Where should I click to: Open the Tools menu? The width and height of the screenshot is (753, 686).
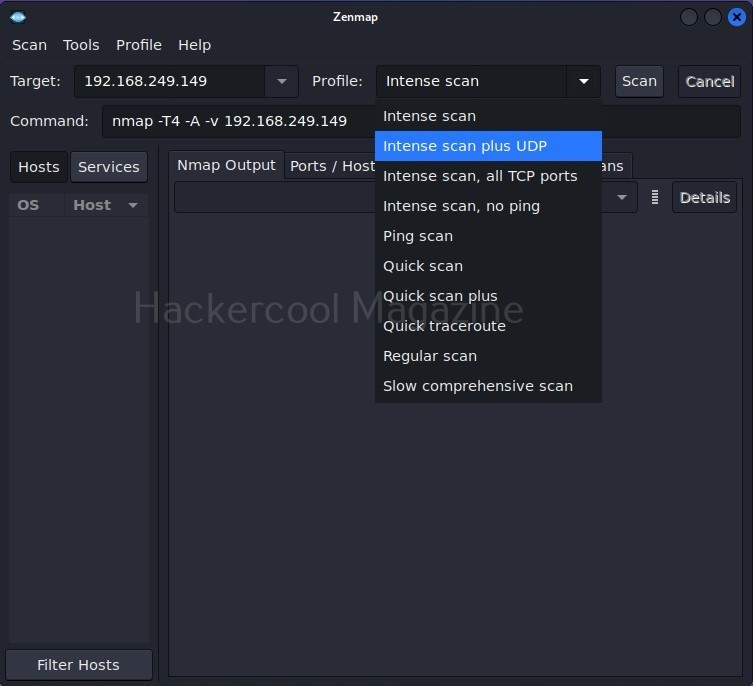(x=81, y=45)
